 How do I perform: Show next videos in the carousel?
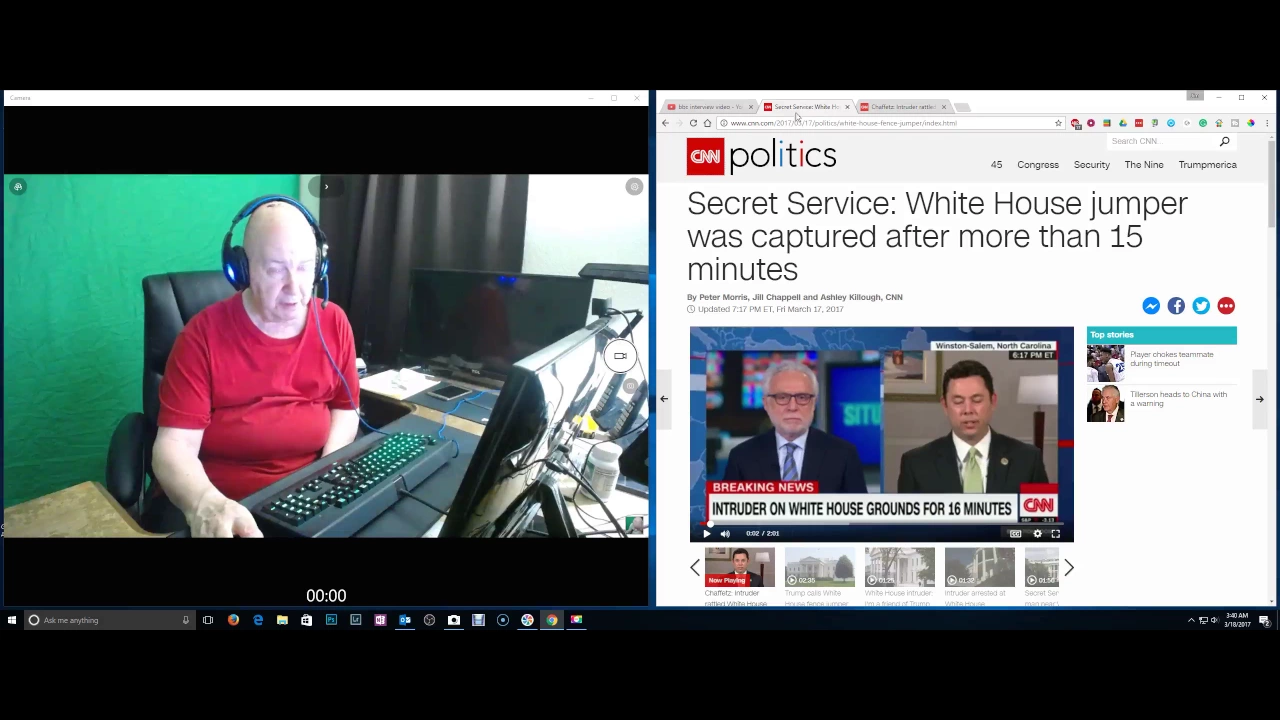(1068, 568)
